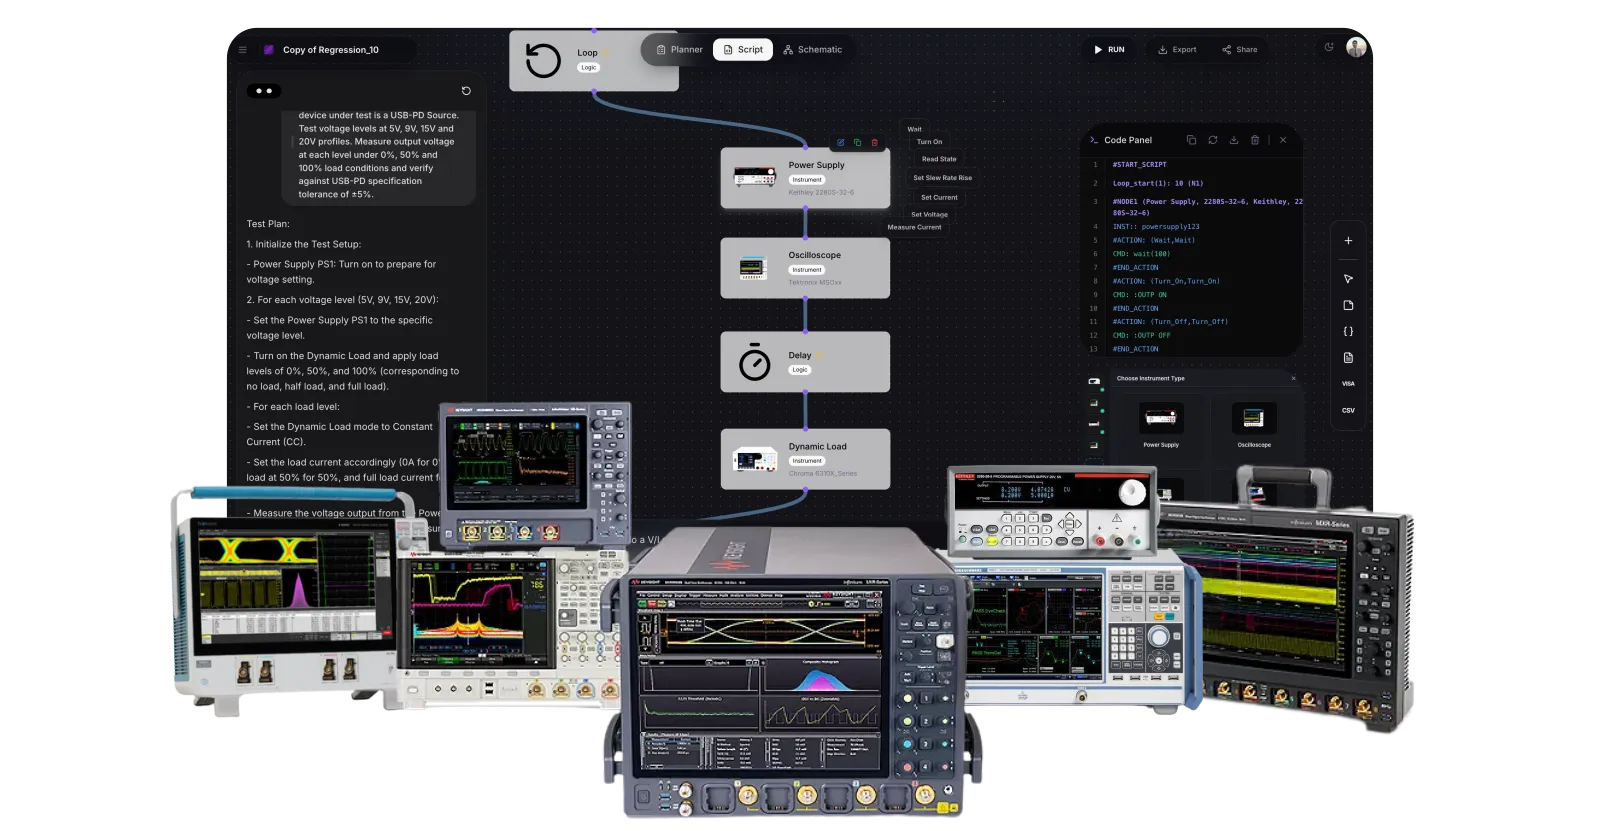Switch to the Schematic tab
The height and width of the screenshot is (831, 1600).
point(812,50)
